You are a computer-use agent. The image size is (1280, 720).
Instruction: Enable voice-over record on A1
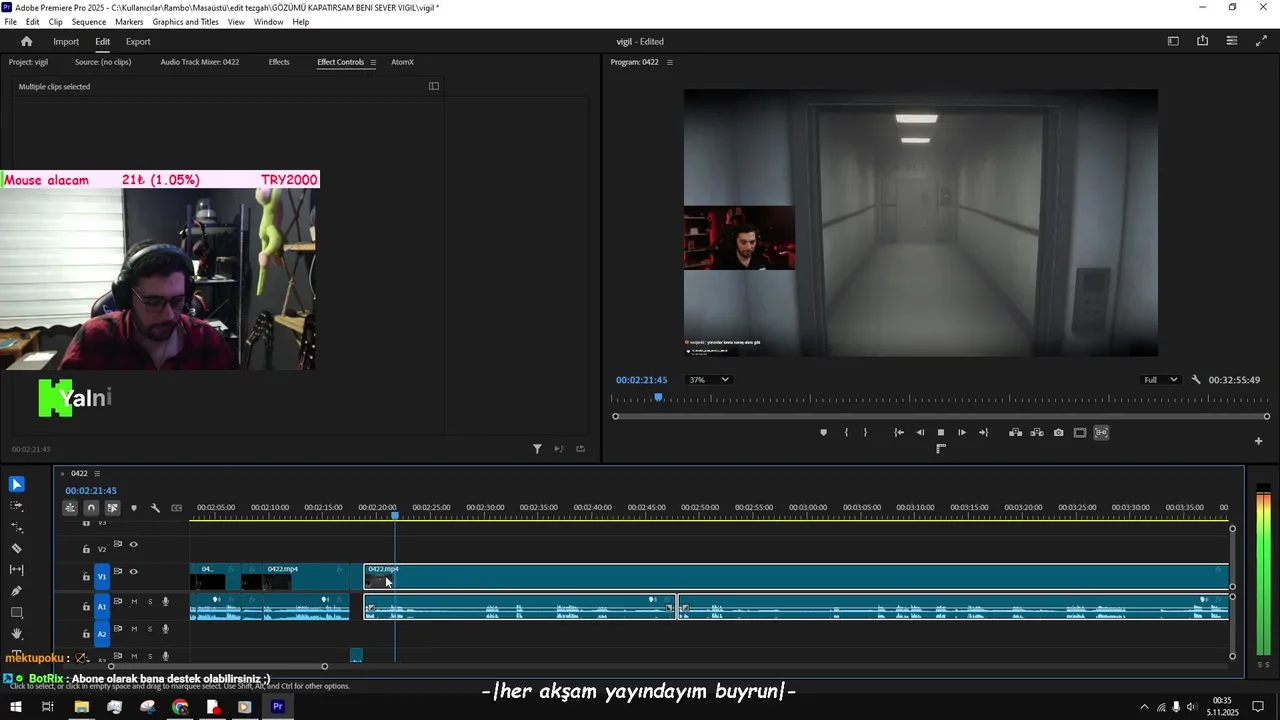[x=166, y=602]
